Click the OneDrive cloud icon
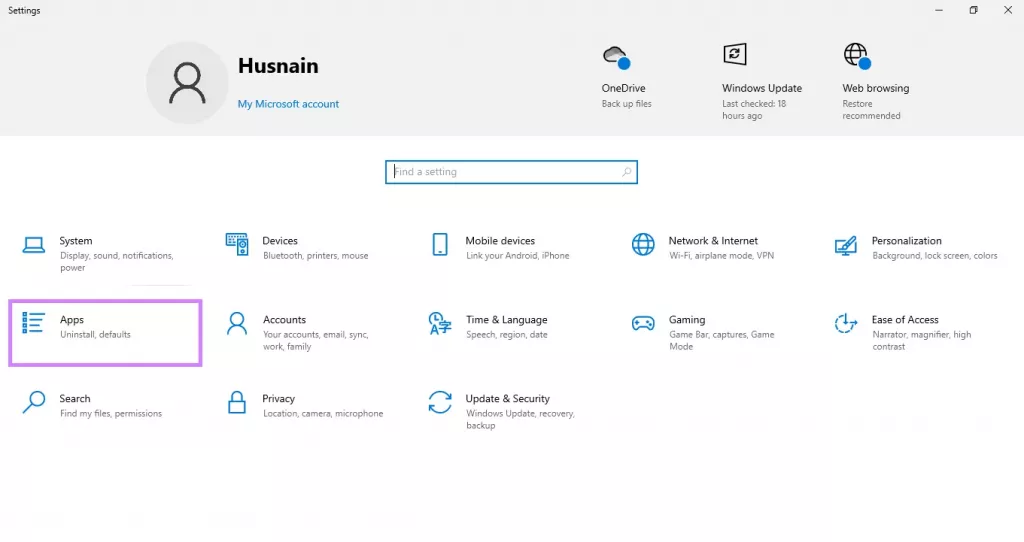Image resolution: width=1024 pixels, height=542 pixels. 616,57
